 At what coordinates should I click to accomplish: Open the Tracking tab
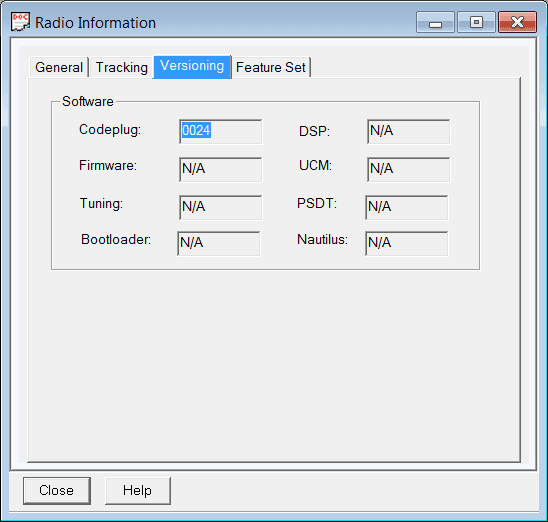coord(122,67)
